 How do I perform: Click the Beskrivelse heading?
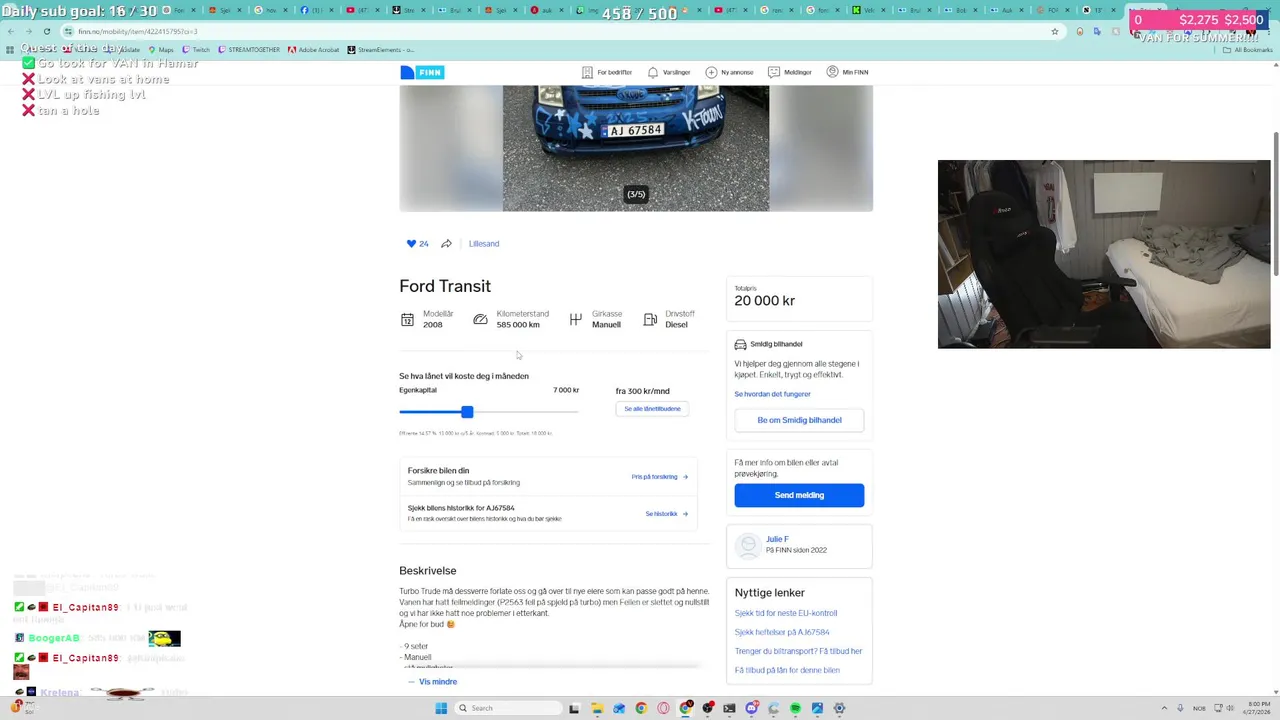coord(428,571)
